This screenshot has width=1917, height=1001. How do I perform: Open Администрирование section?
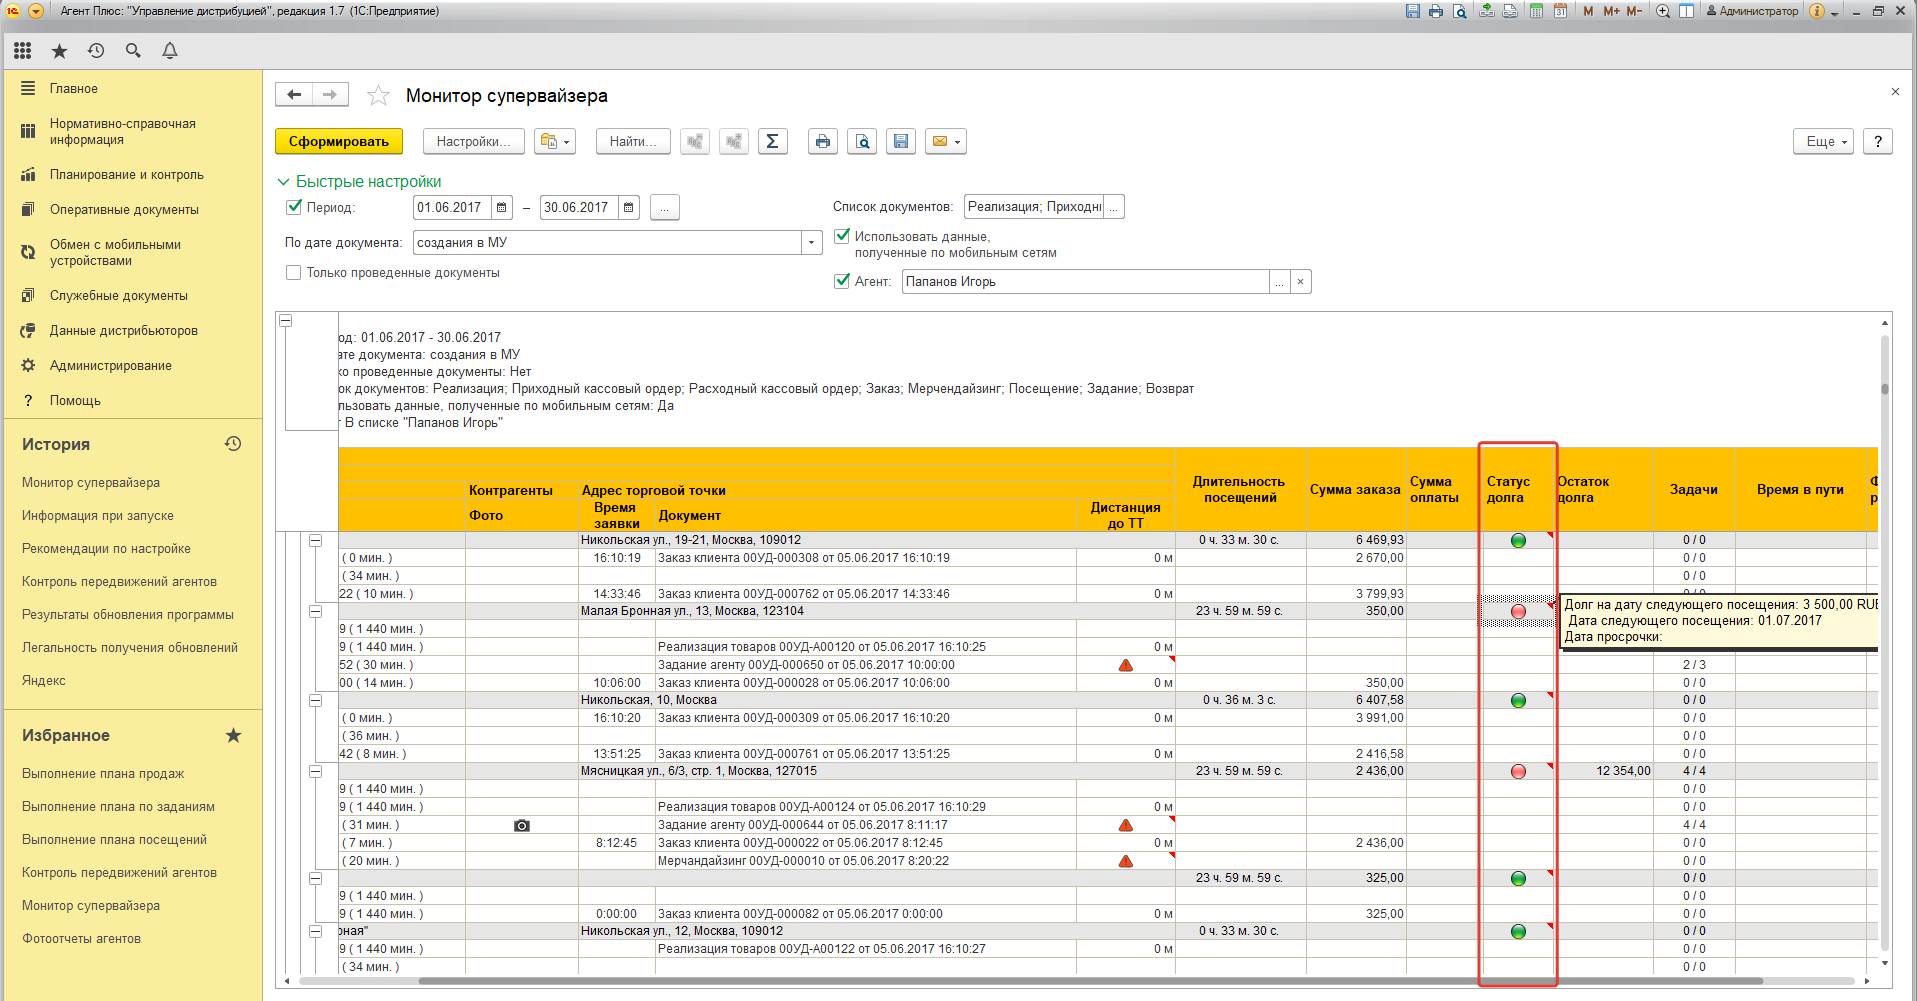coord(111,366)
